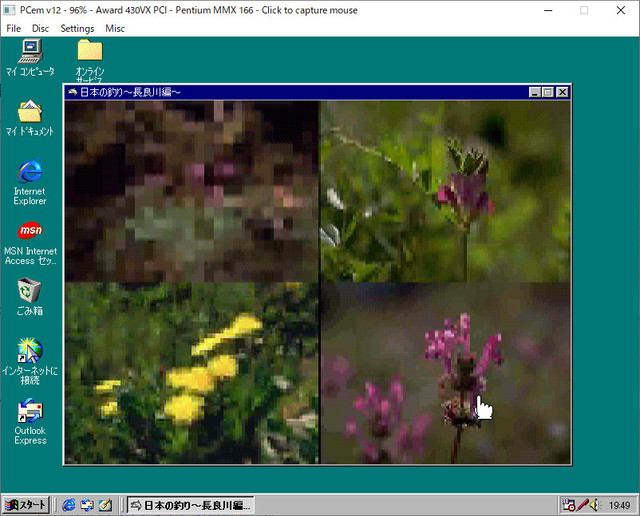
Task: Open the online services folder icon
Action: tap(90, 60)
